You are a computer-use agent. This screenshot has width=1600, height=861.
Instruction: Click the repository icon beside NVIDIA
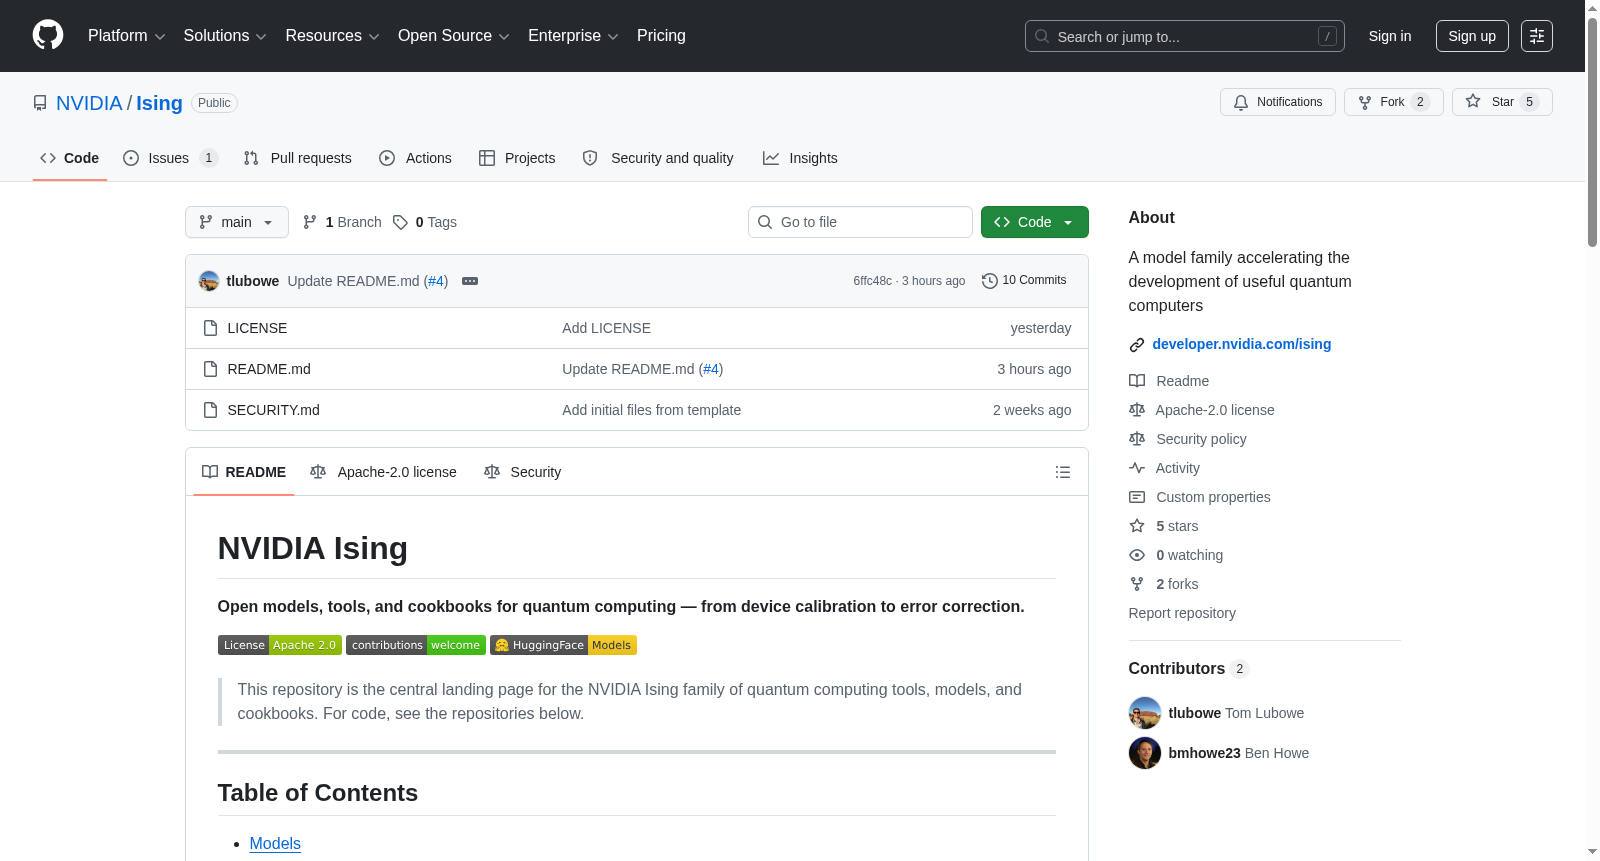coord(40,103)
